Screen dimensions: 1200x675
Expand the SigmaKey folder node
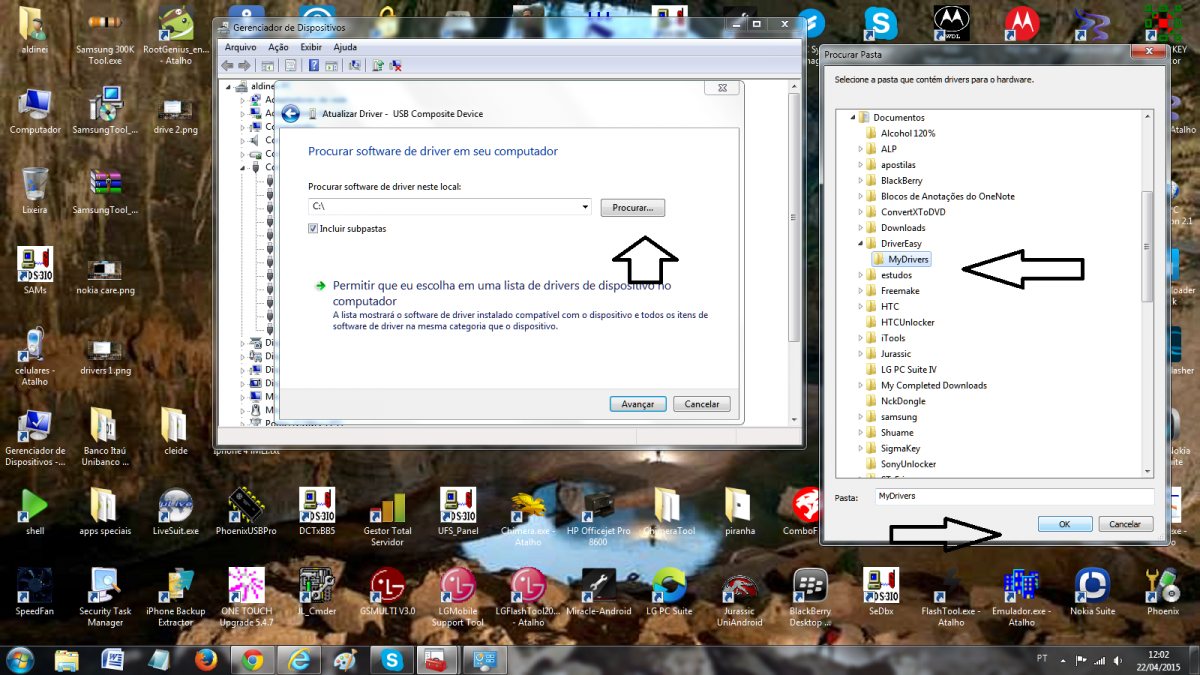click(x=860, y=449)
